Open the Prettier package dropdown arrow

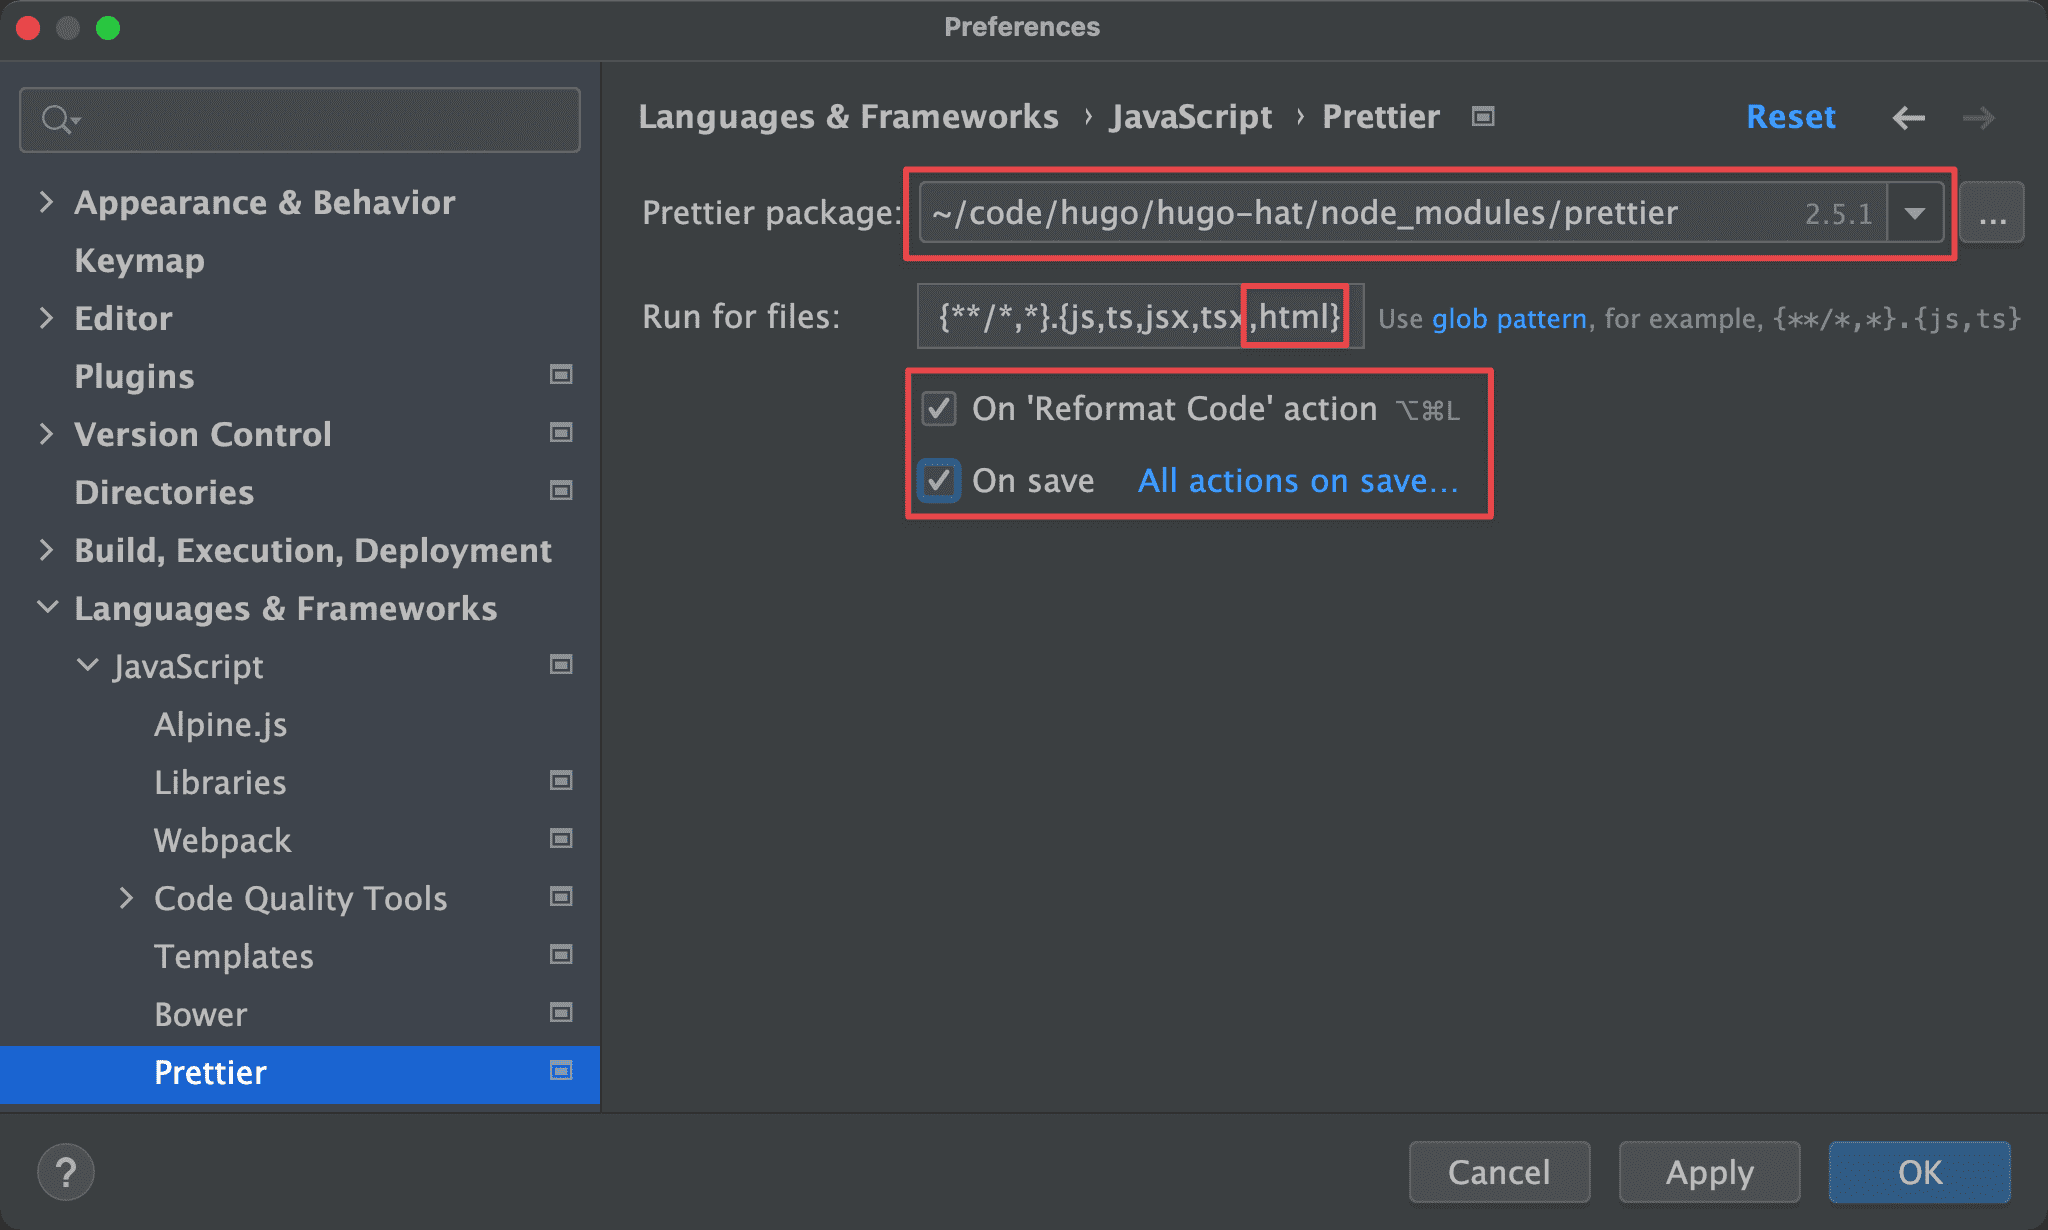coord(1915,213)
